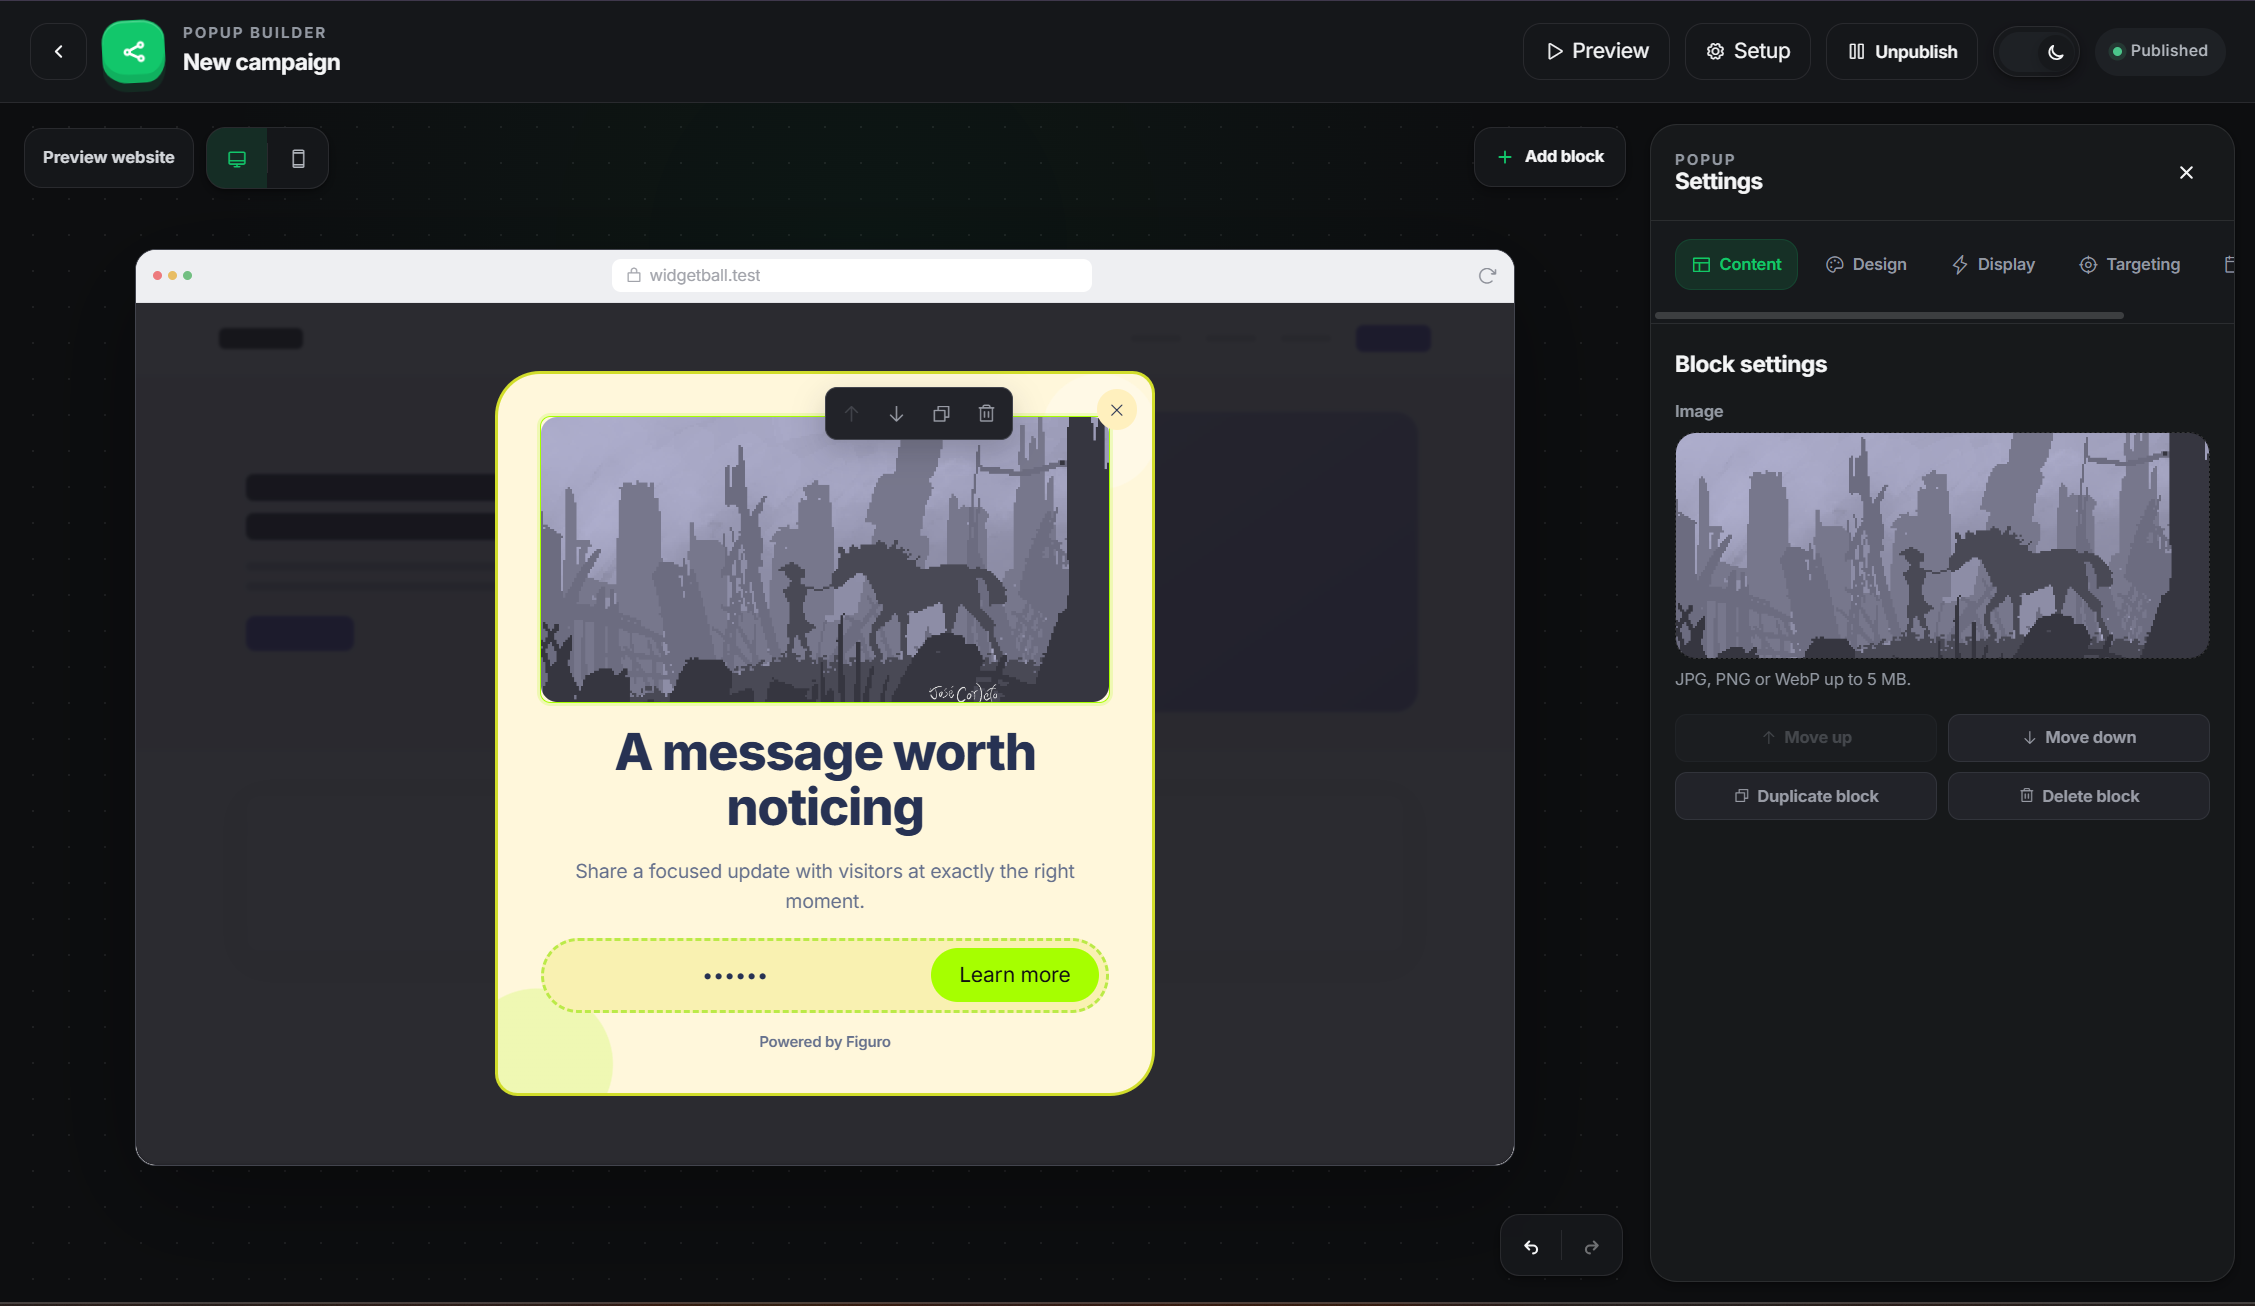Undo the last change
Viewport: 2255px width, 1306px height.
(x=1531, y=1246)
